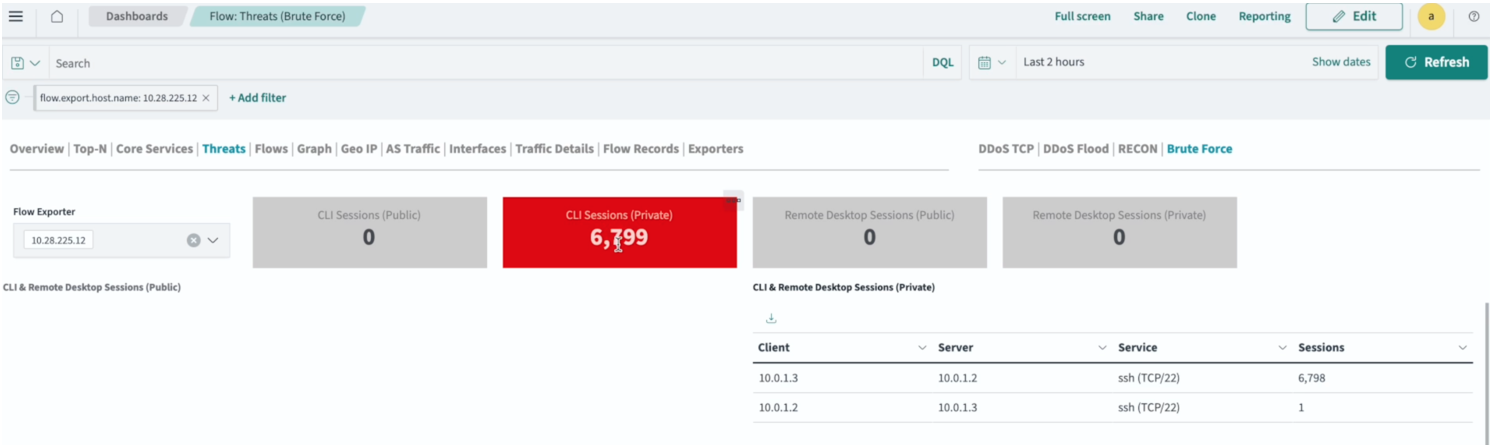
Task: Go to the Home icon
Action: tap(57, 16)
